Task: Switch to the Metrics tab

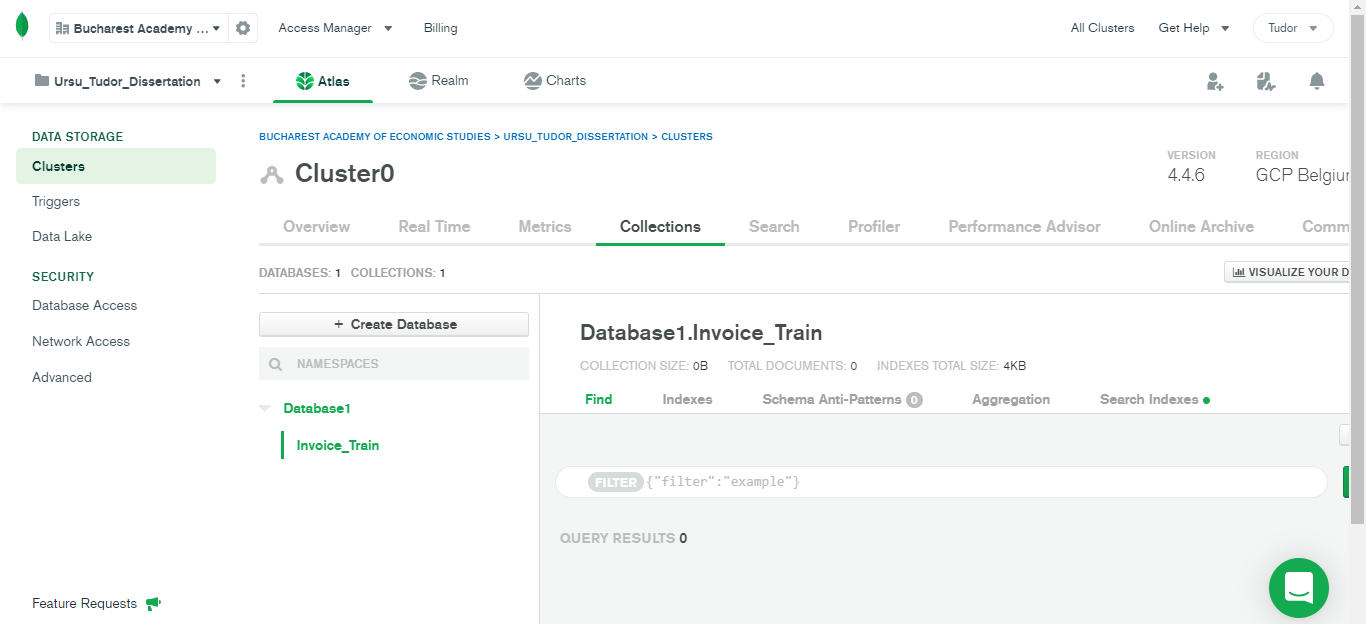Action: pos(545,227)
